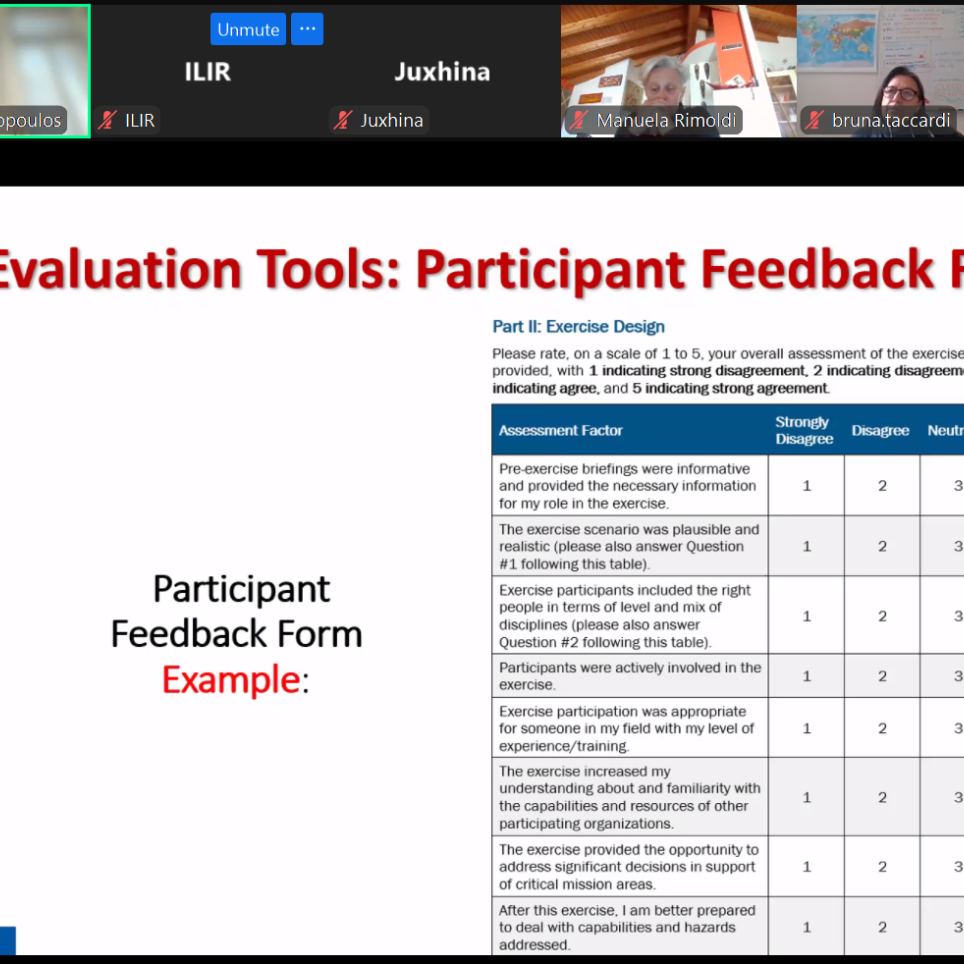964x964 pixels.
Task: Select the highlighted speaker's video tile ending in 'opoulos'
Action: point(44,71)
